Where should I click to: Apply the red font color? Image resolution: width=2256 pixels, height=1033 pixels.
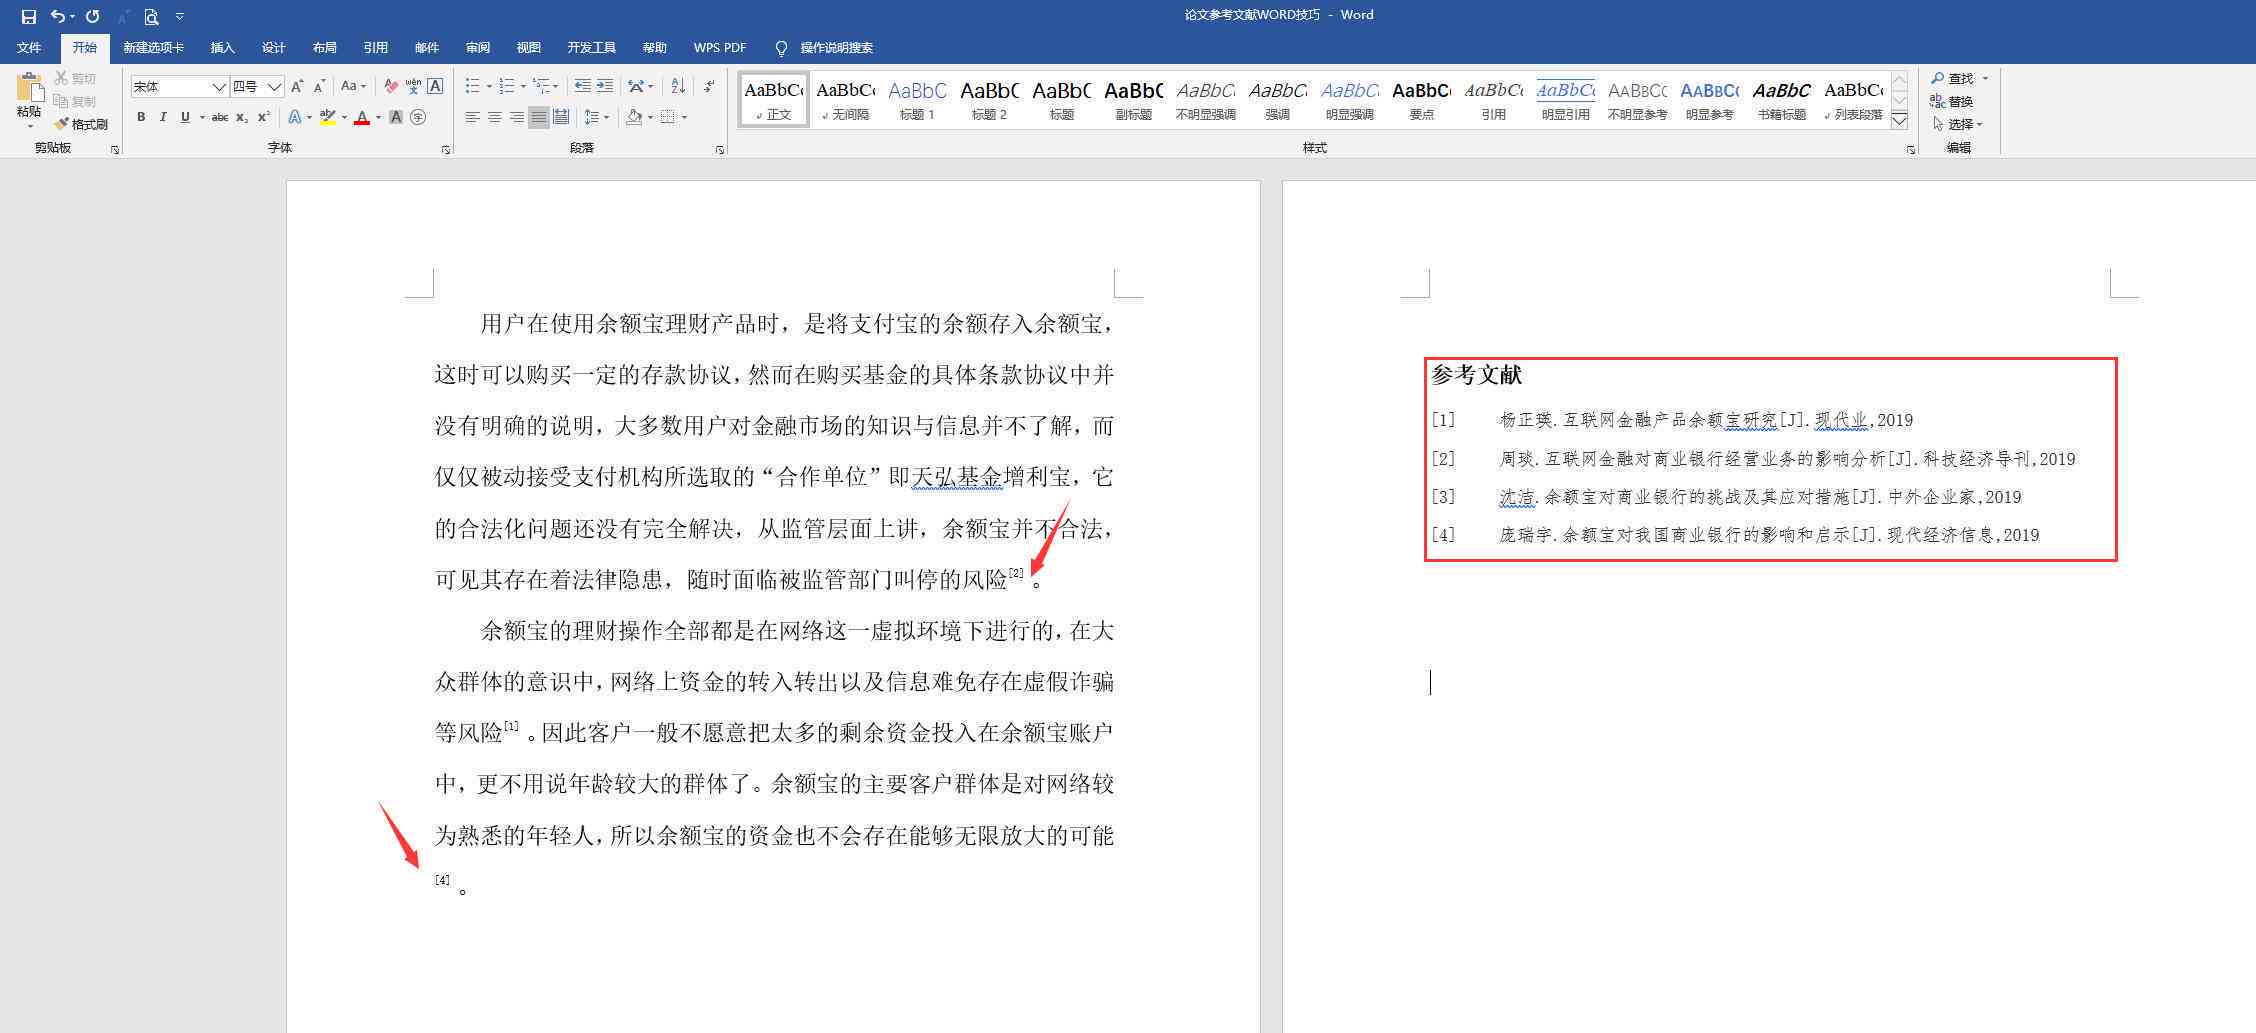pos(362,118)
